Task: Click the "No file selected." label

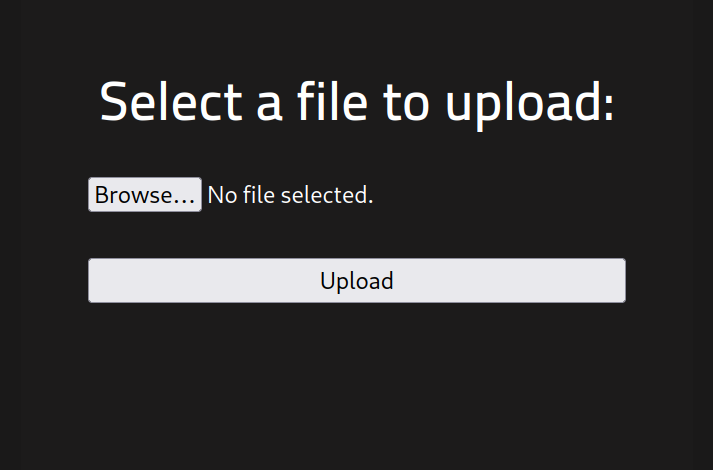Action: [290, 195]
